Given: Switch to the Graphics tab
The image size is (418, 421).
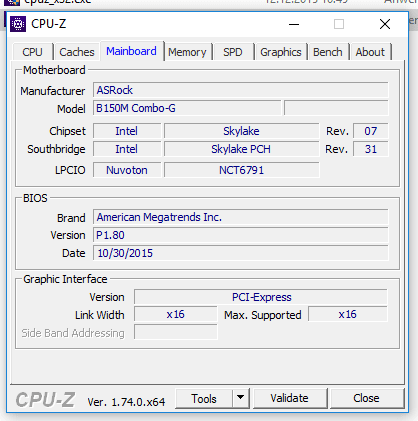Looking at the screenshot, I should (281, 52).
